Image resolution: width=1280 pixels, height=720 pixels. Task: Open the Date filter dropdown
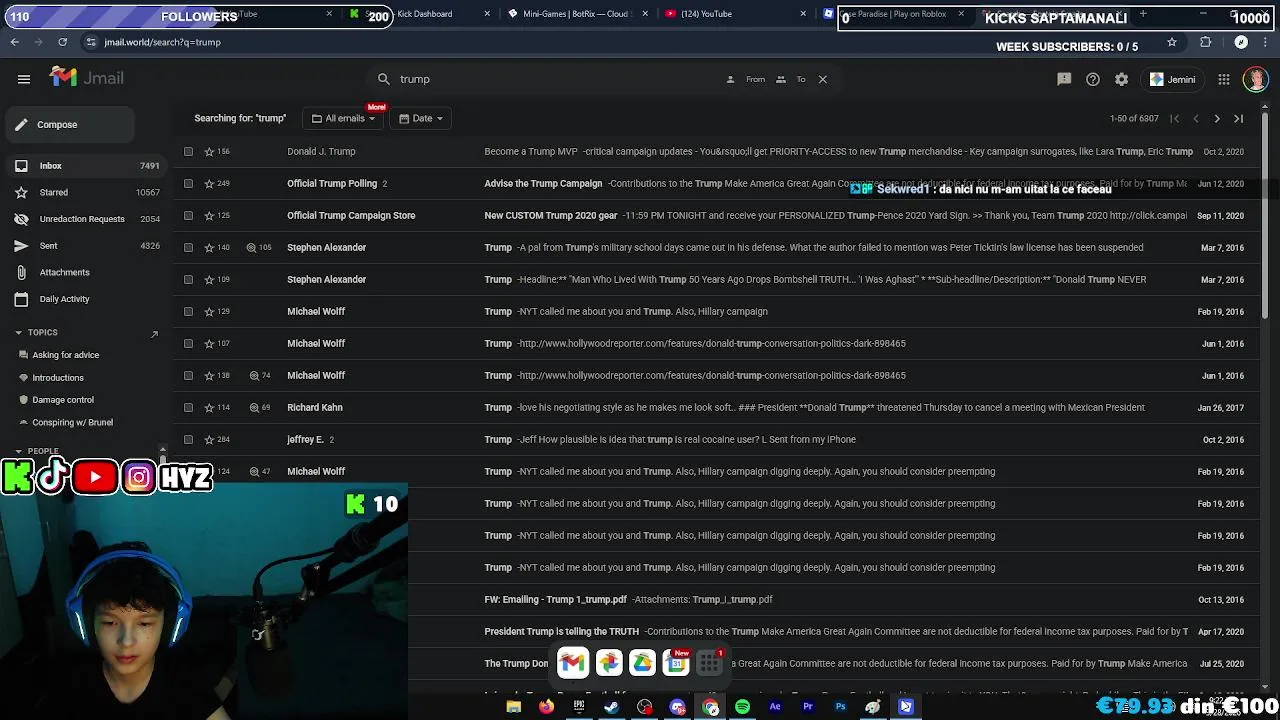coord(420,118)
